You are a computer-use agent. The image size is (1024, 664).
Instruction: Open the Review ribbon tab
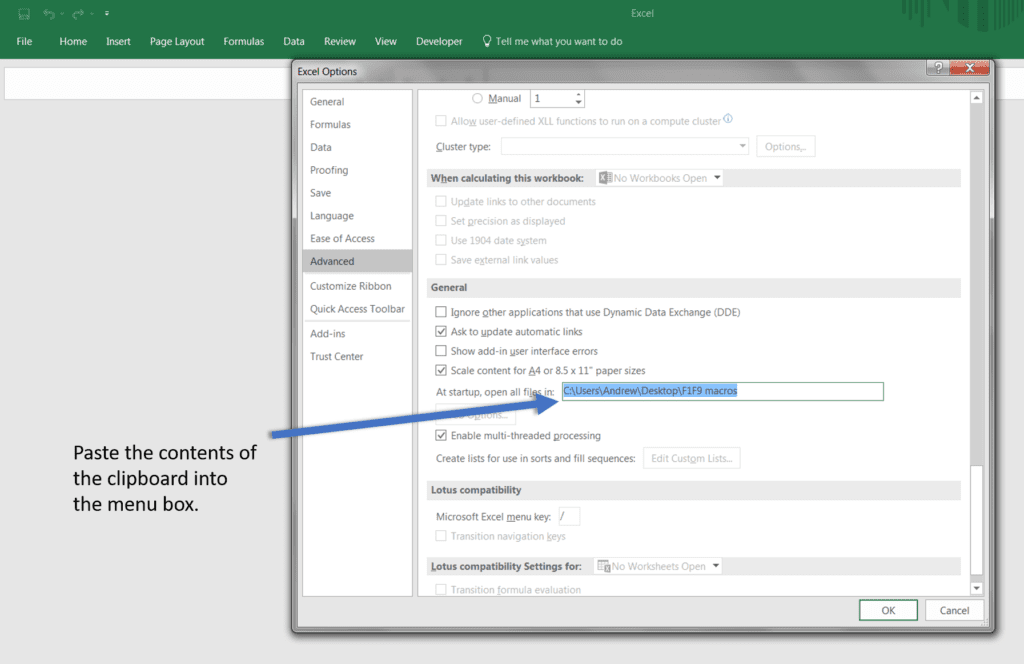tap(340, 41)
